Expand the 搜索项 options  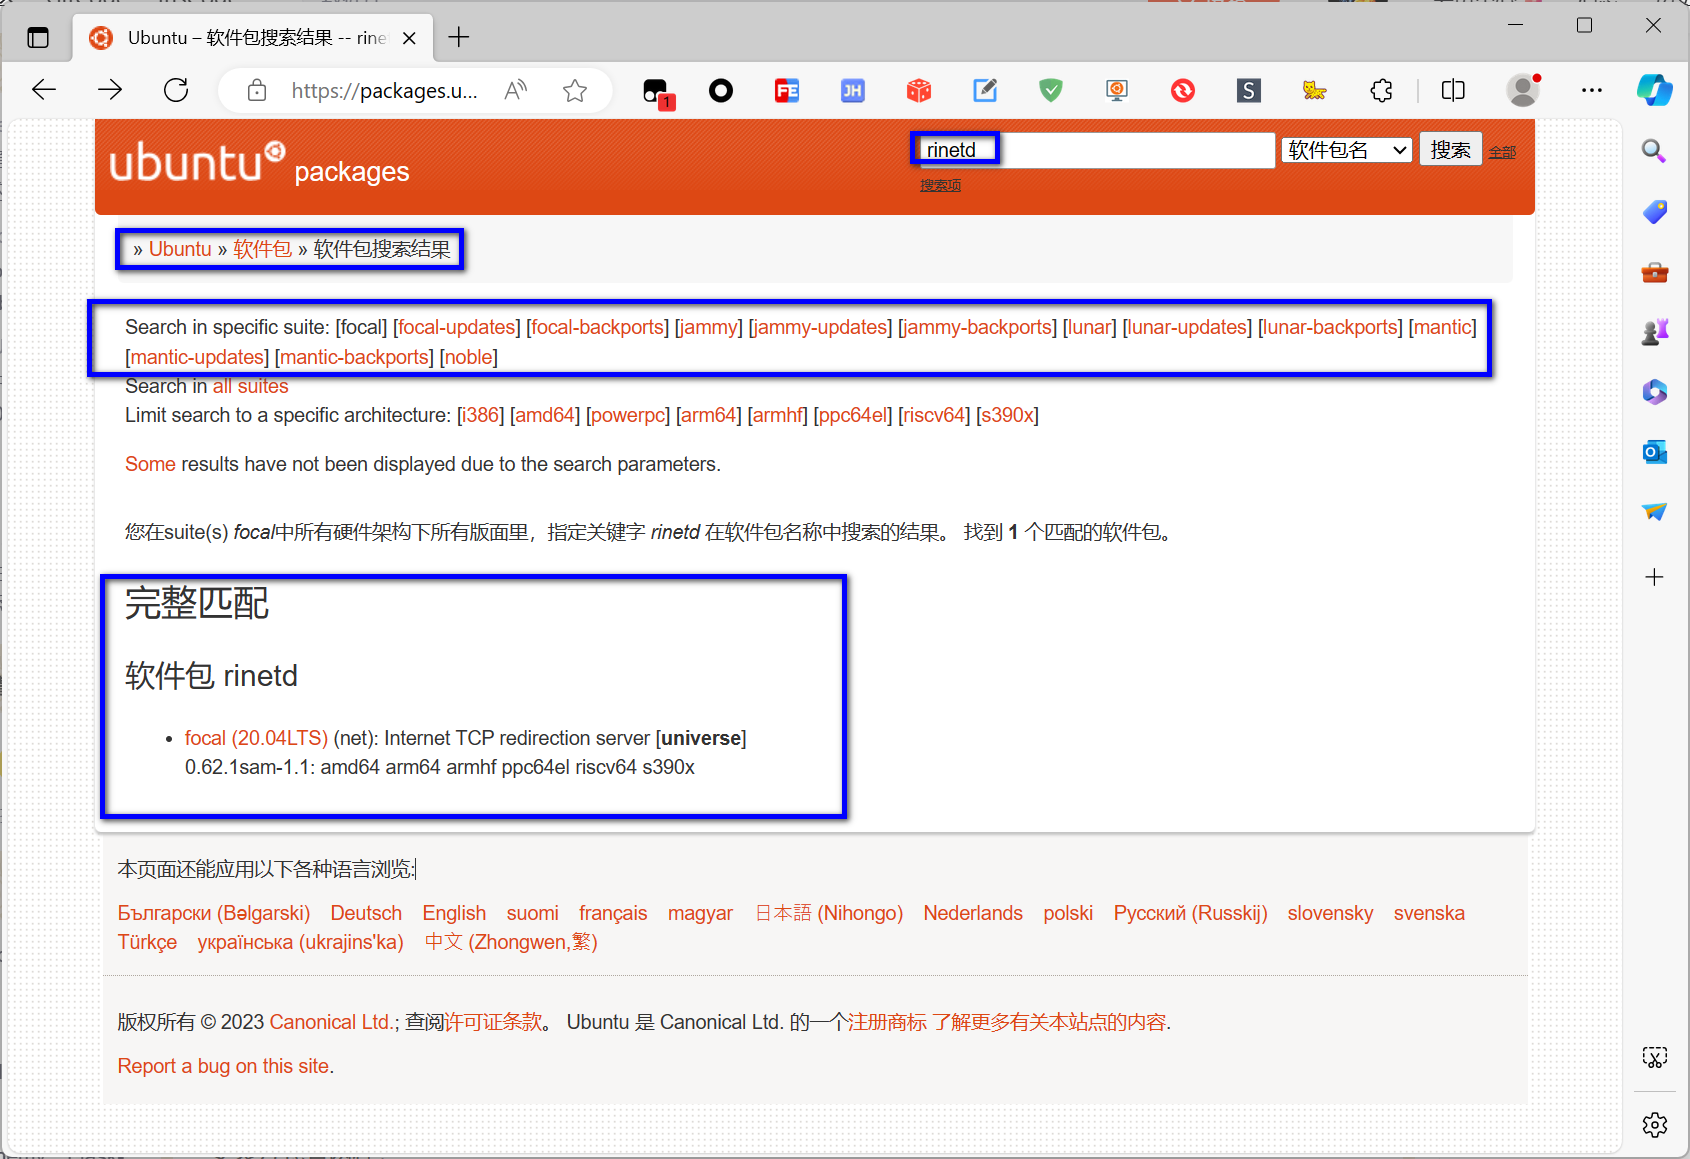(939, 185)
